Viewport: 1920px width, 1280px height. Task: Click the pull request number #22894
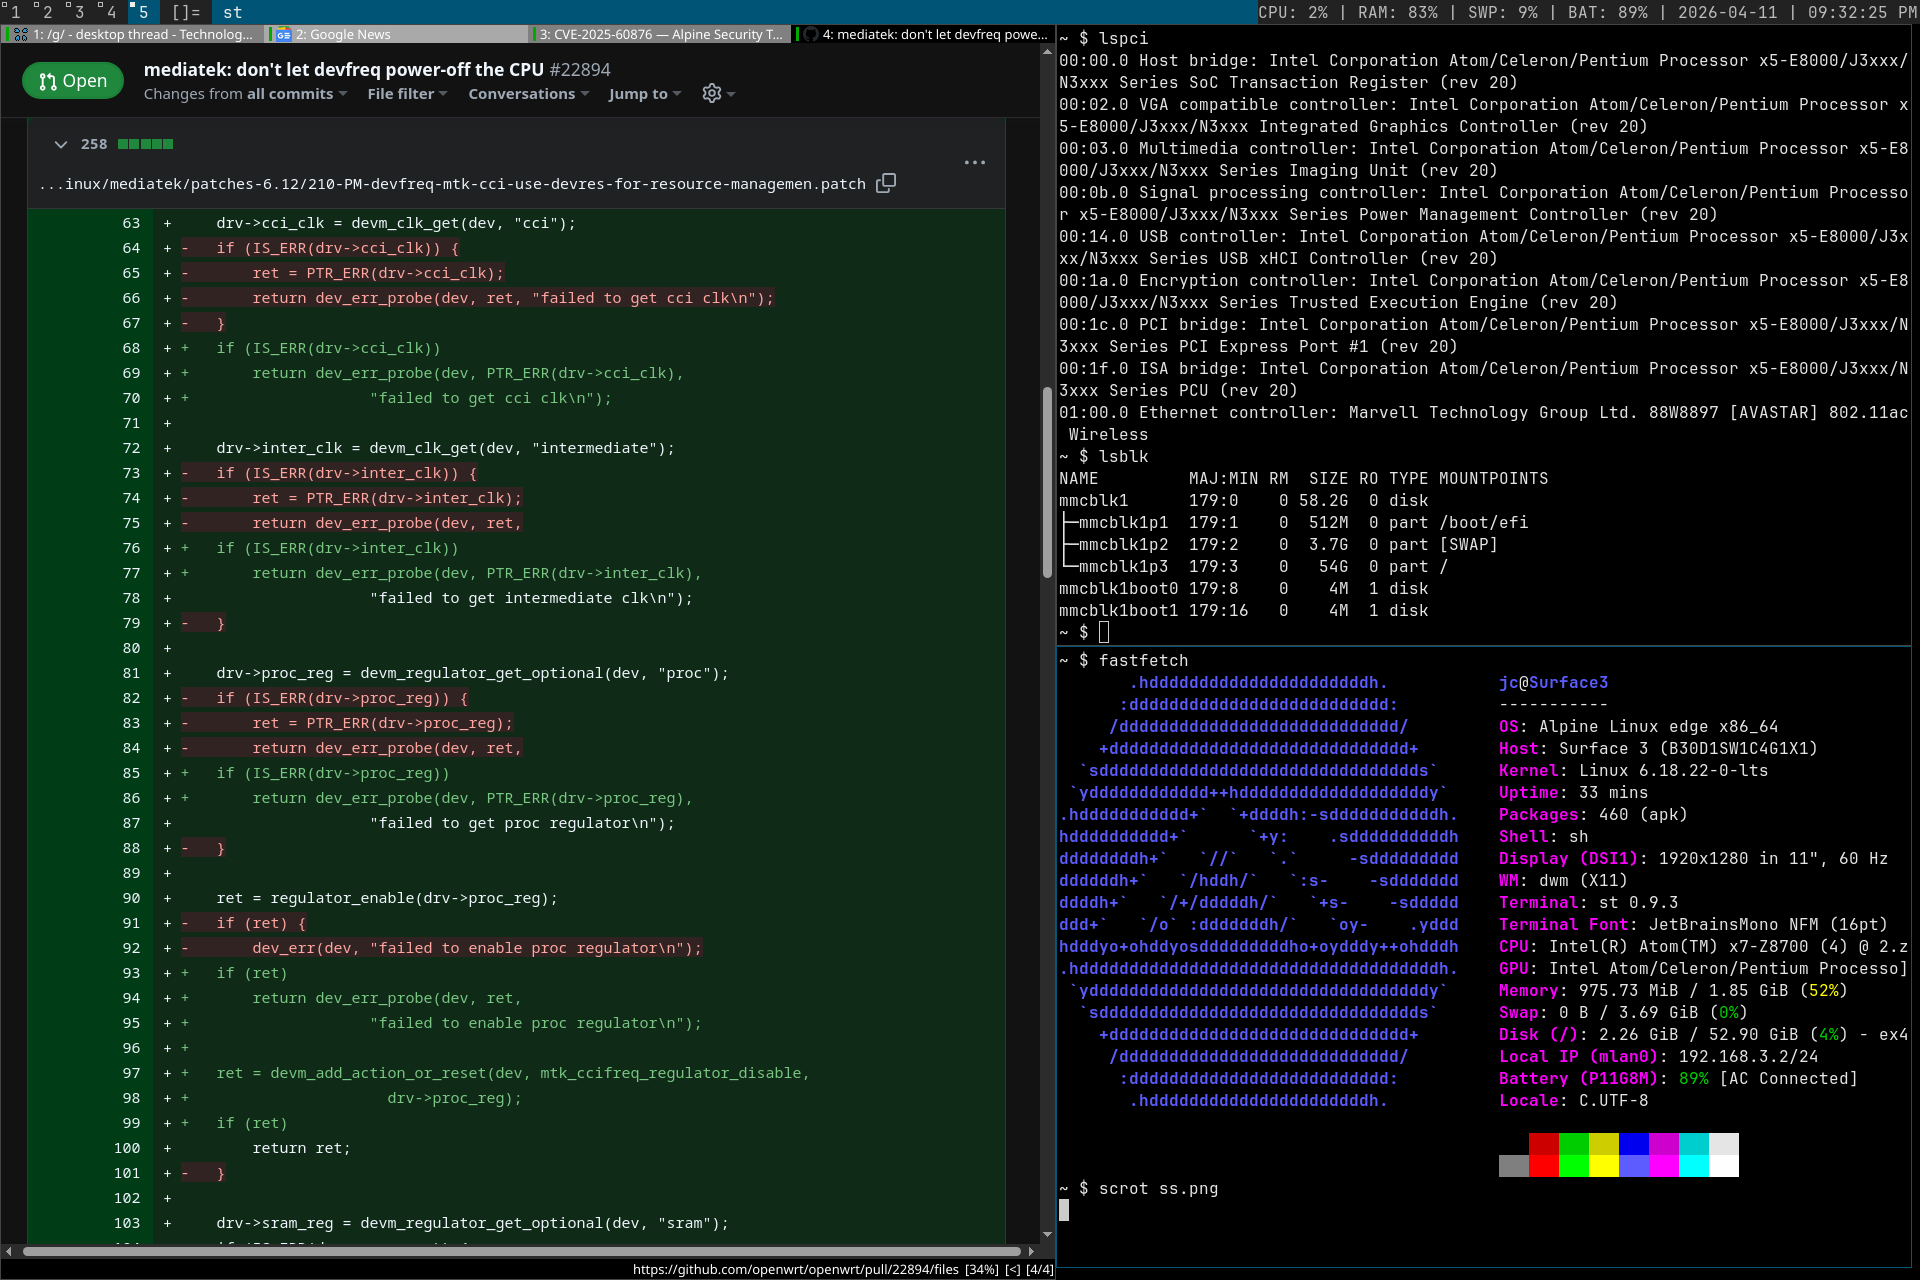[580, 70]
